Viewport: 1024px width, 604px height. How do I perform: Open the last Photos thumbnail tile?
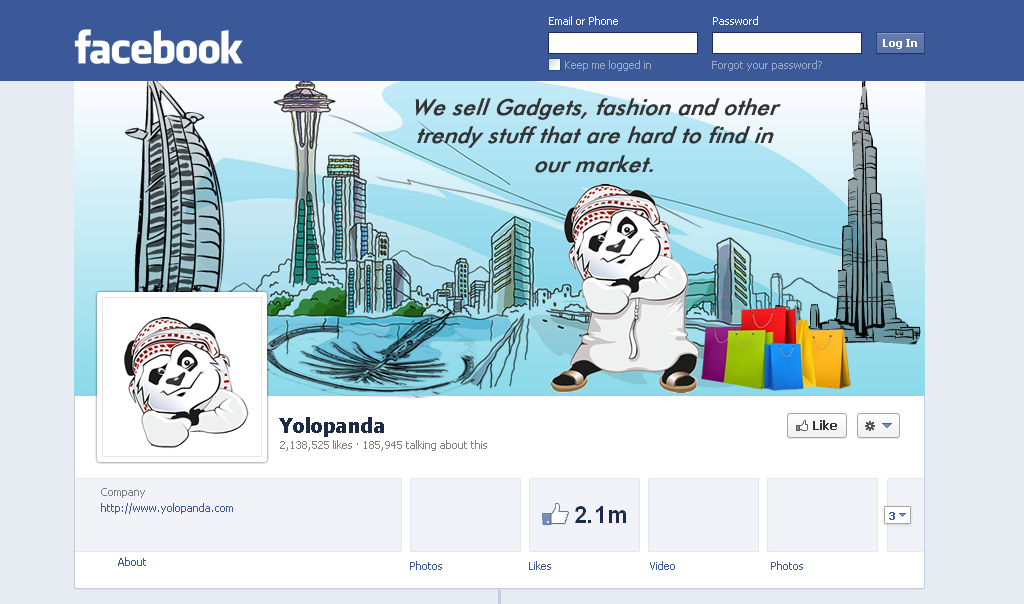coord(822,515)
